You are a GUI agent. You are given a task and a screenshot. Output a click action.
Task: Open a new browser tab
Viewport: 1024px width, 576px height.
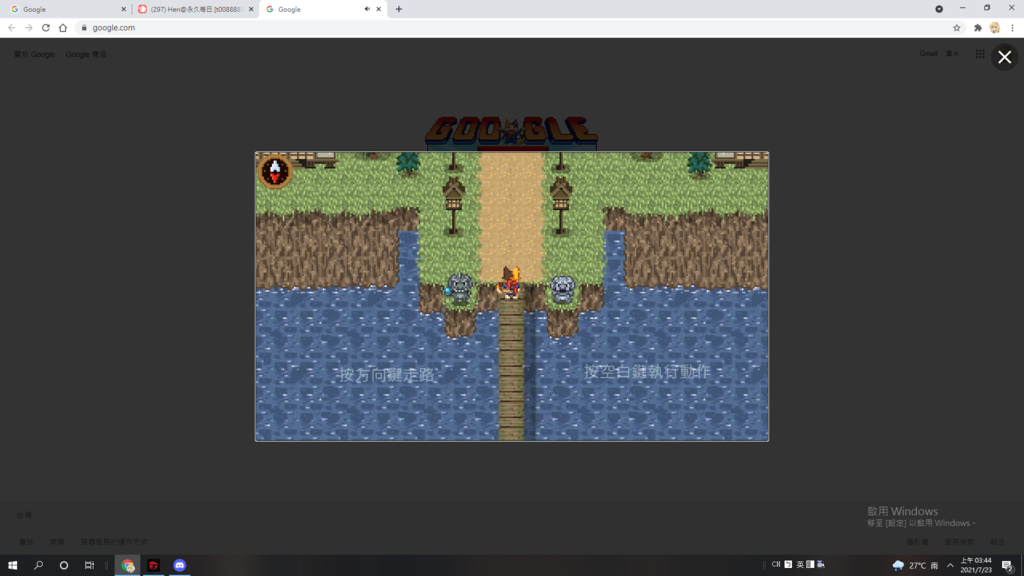tap(399, 9)
